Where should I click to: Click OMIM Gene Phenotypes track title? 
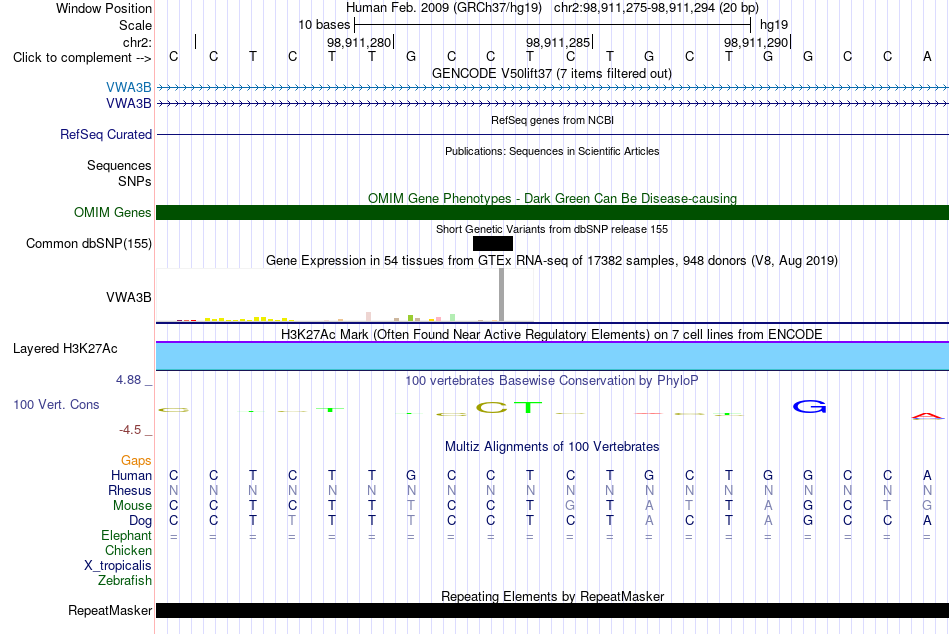click(x=552, y=198)
